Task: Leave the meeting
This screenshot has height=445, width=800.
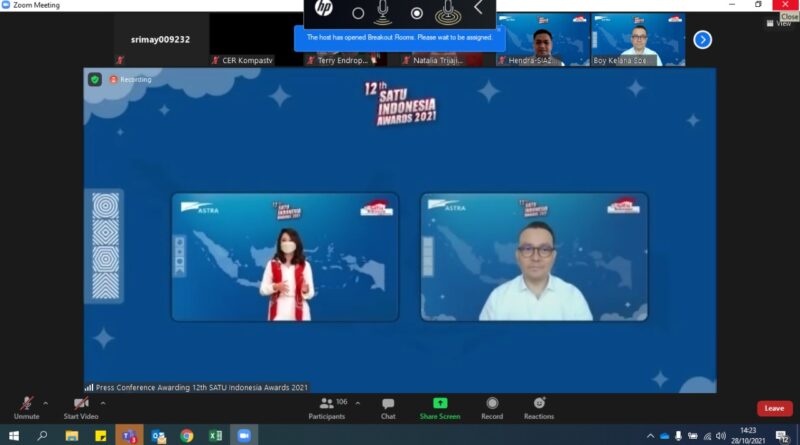Action: tap(774, 408)
